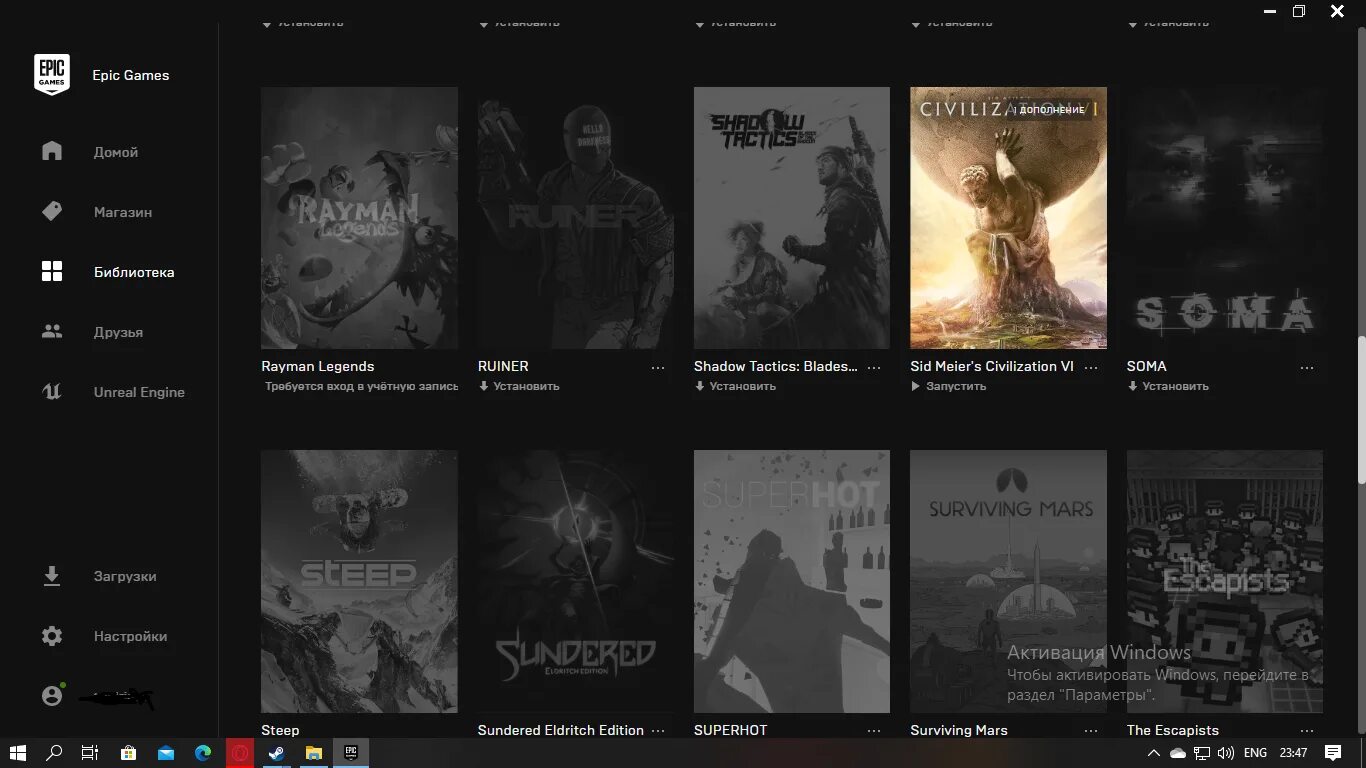Launch Microsoft Edge from the taskbar

203,752
